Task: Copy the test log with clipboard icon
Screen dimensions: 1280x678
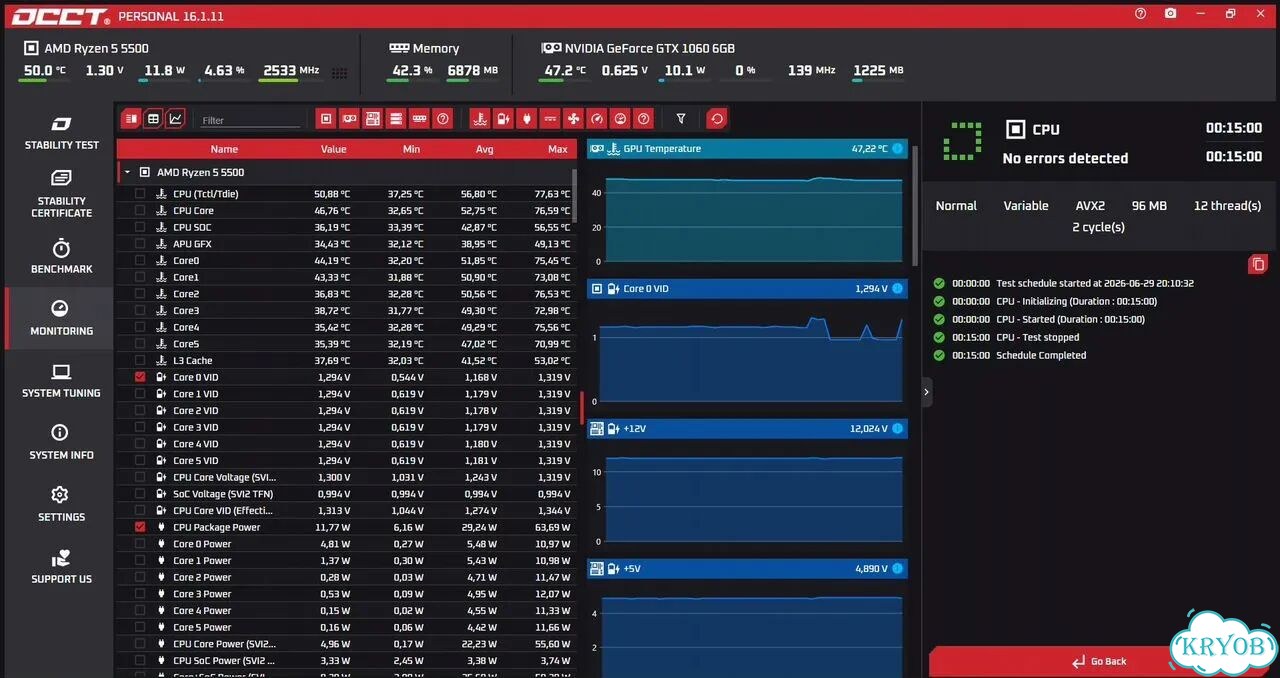Action: [1257, 265]
